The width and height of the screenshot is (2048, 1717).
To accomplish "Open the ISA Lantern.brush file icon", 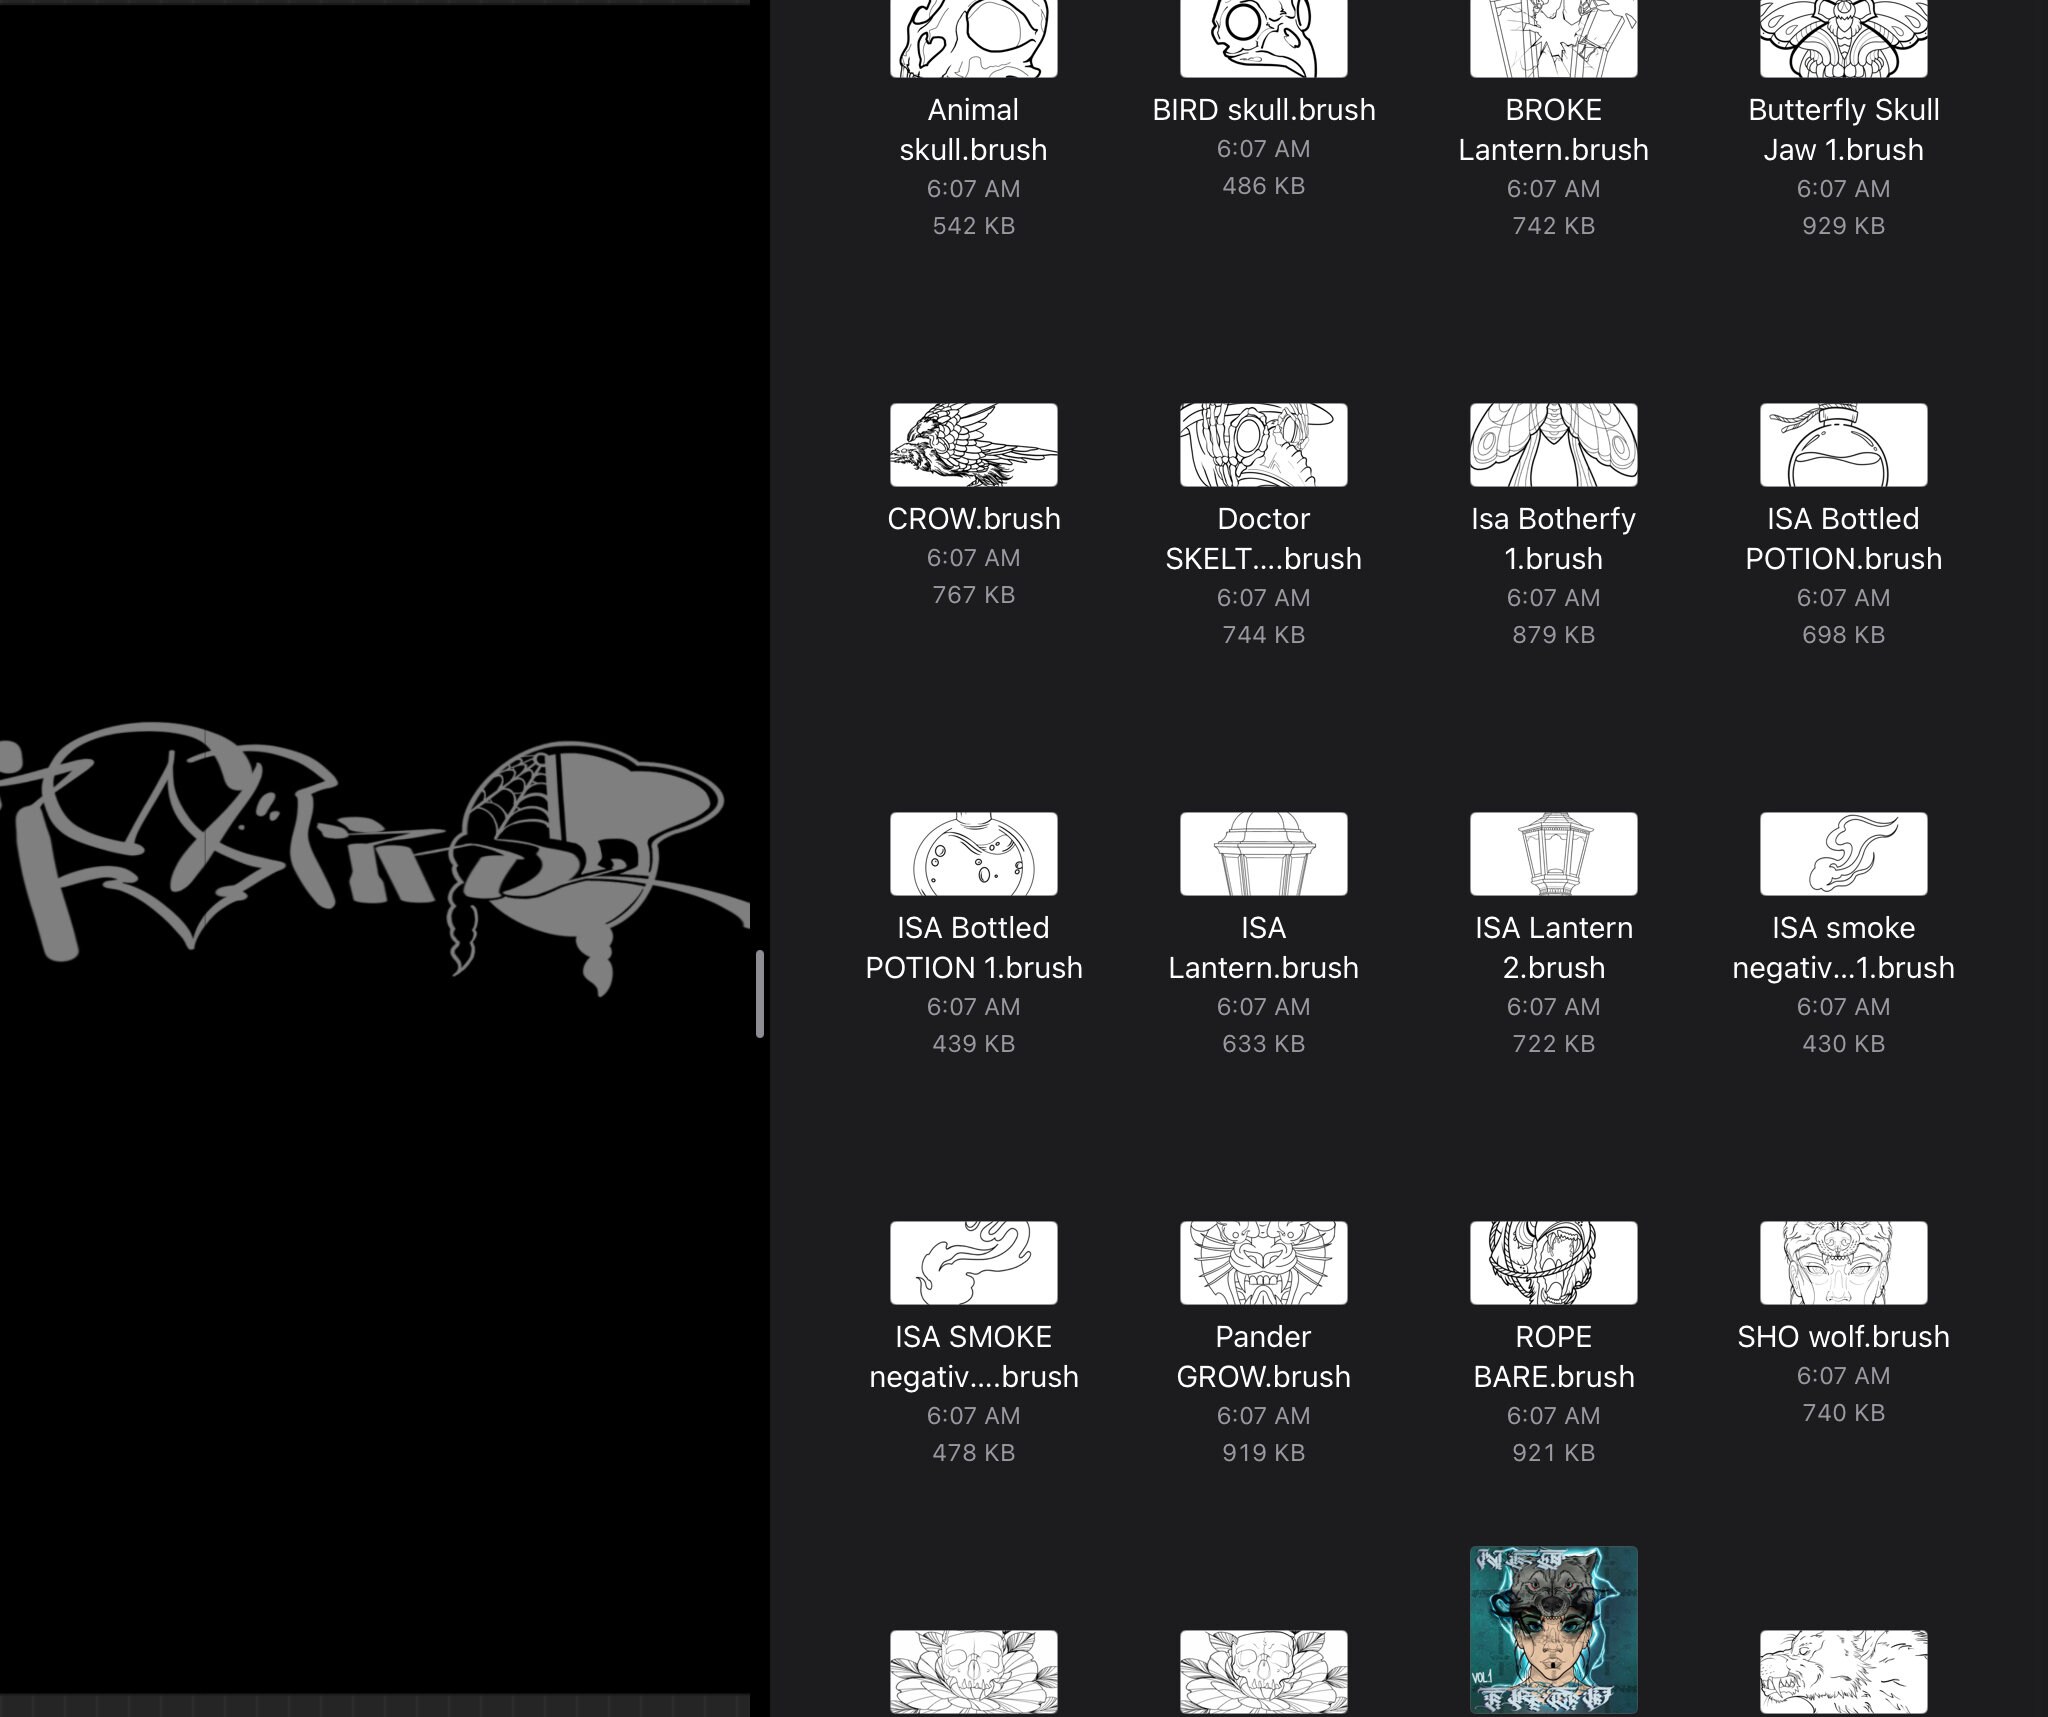I will coord(1263,854).
